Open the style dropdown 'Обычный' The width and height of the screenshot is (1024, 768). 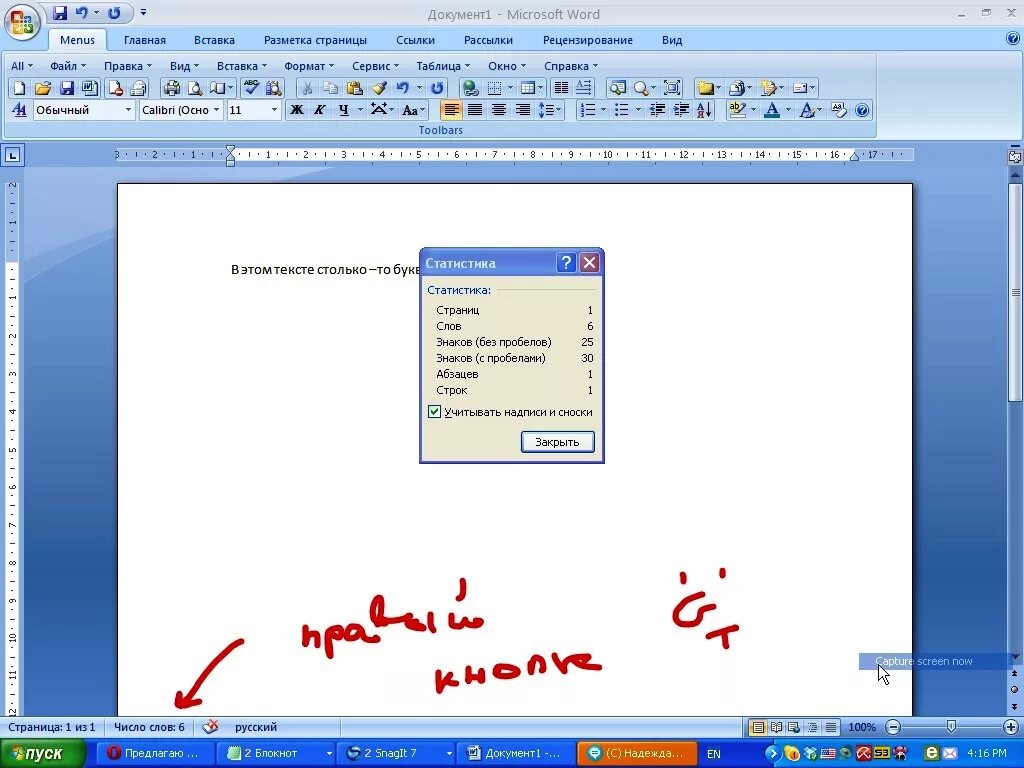128,110
